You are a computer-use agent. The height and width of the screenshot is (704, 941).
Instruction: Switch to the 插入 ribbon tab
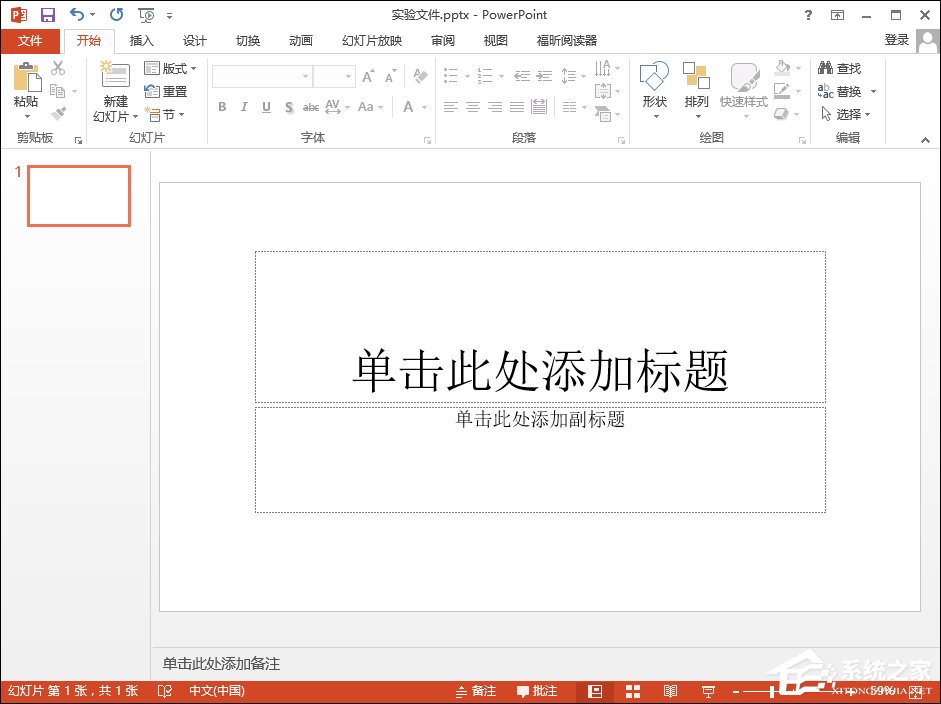[140, 40]
